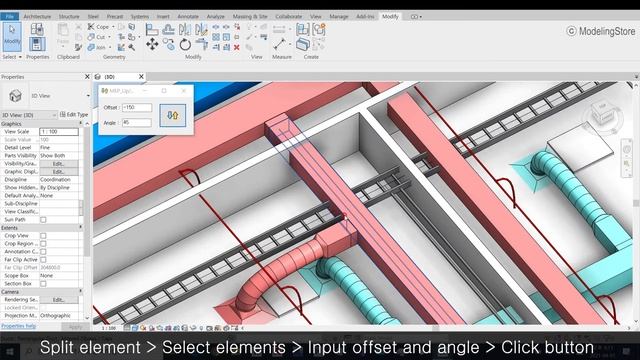Toggle the Properties palette ribbon icon
The height and width of the screenshot is (360, 640).
click(37, 44)
